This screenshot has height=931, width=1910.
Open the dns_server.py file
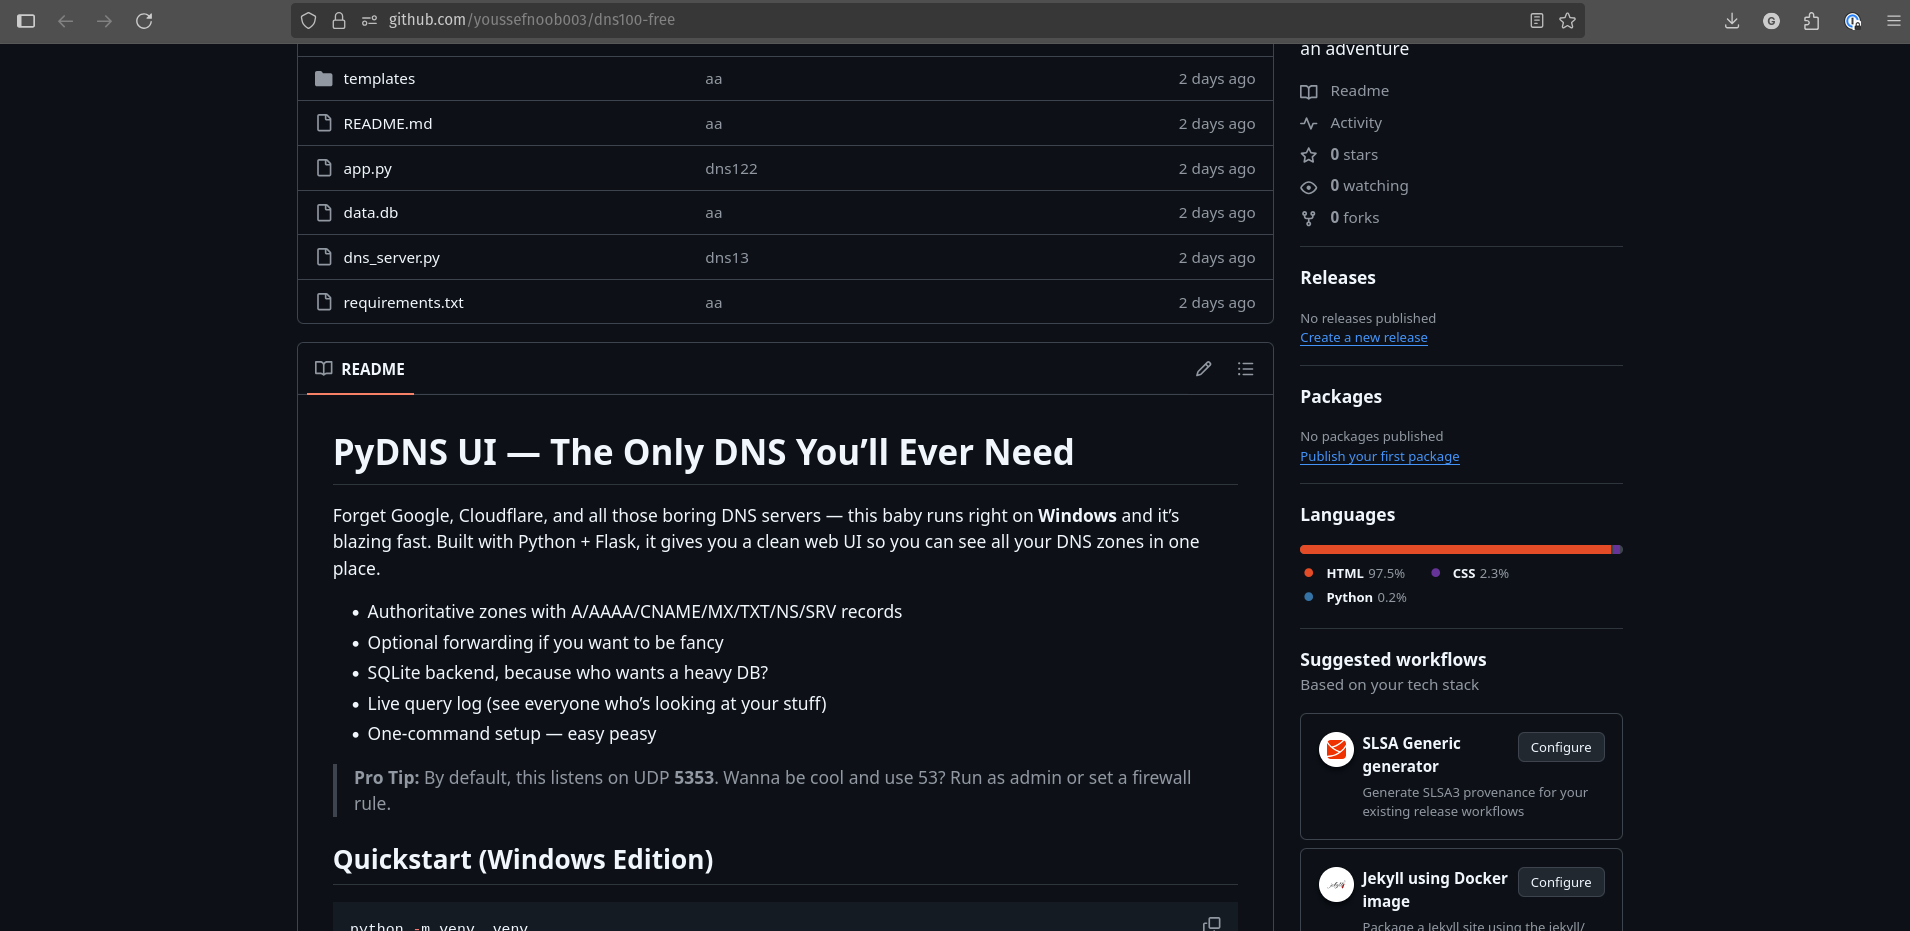[391, 258]
